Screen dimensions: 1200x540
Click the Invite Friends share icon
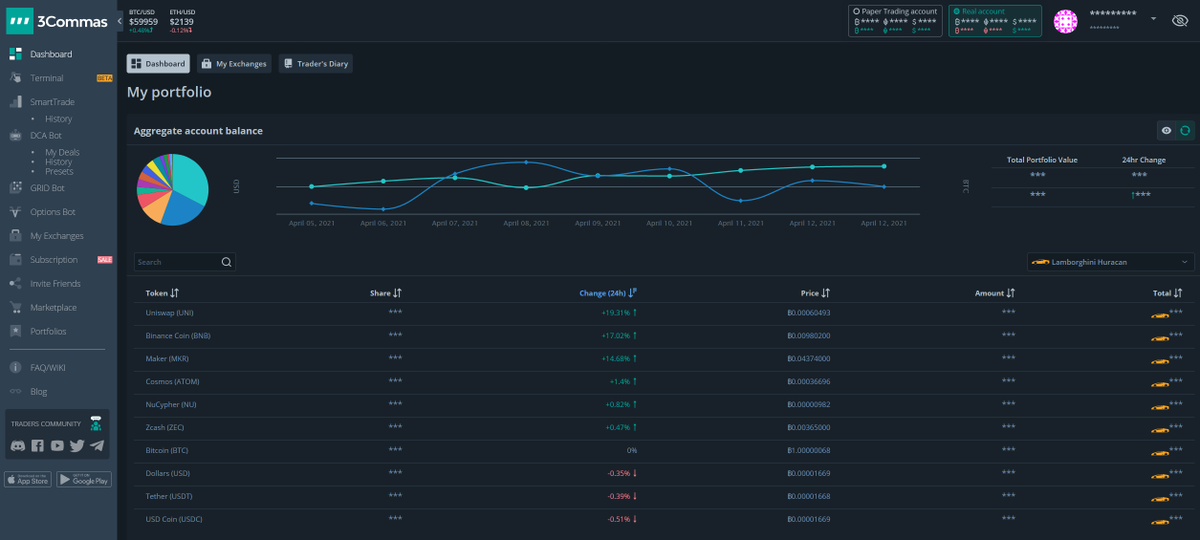(16, 284)
